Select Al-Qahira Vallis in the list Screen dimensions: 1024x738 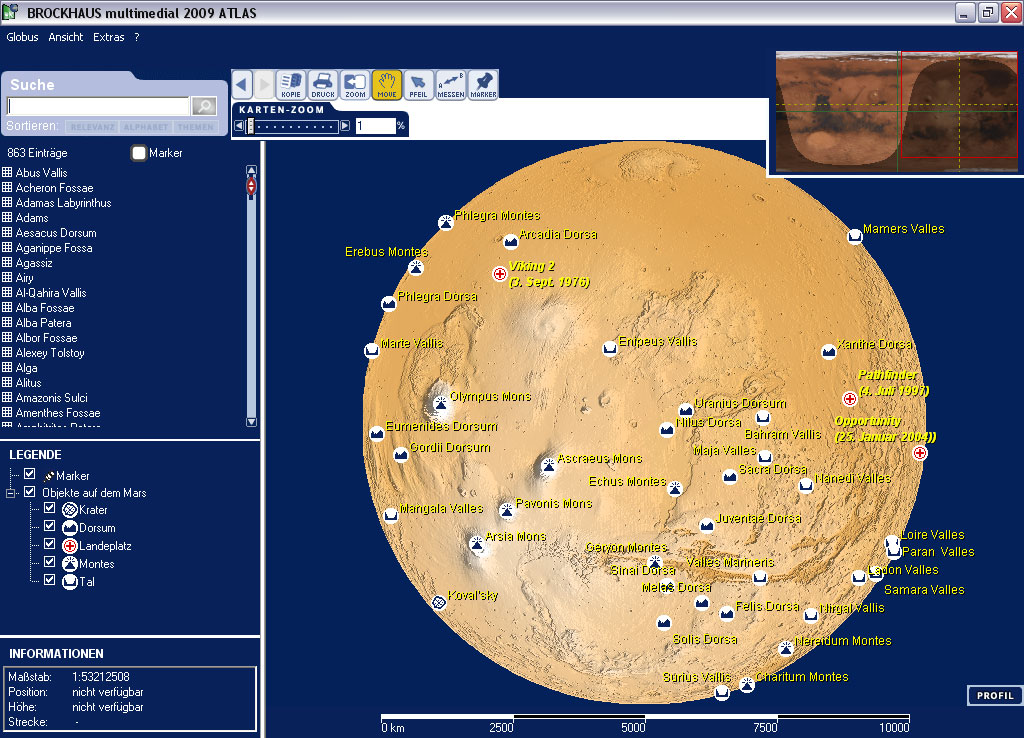point(50,293)
